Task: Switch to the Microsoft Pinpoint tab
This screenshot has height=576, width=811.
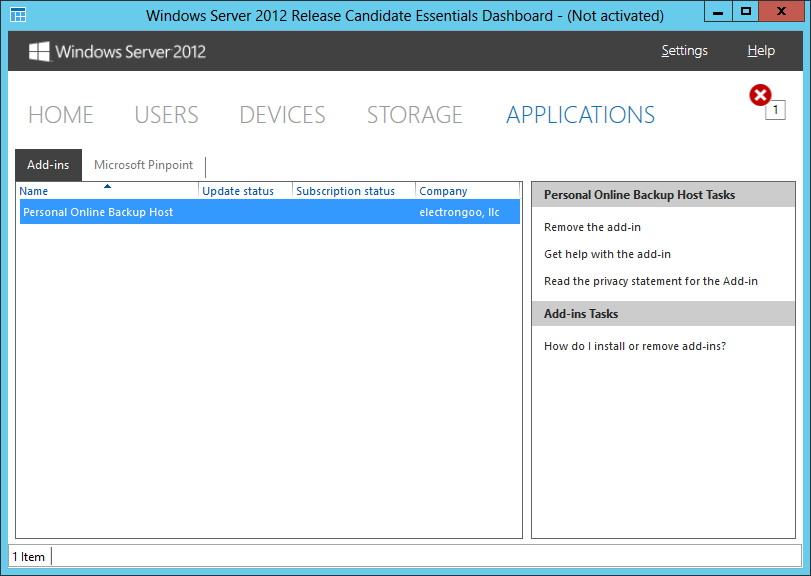Action: [x=143, y=165]
